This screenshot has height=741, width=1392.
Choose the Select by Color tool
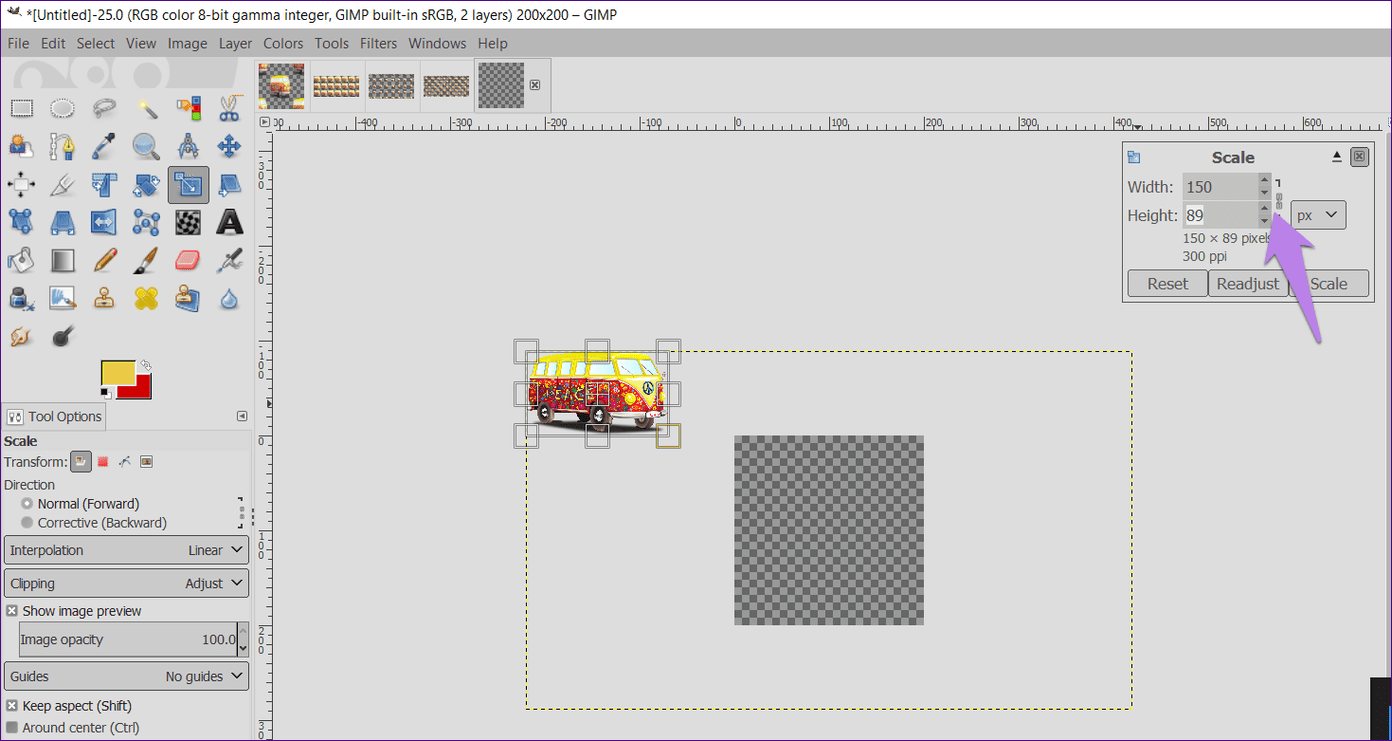188,108
